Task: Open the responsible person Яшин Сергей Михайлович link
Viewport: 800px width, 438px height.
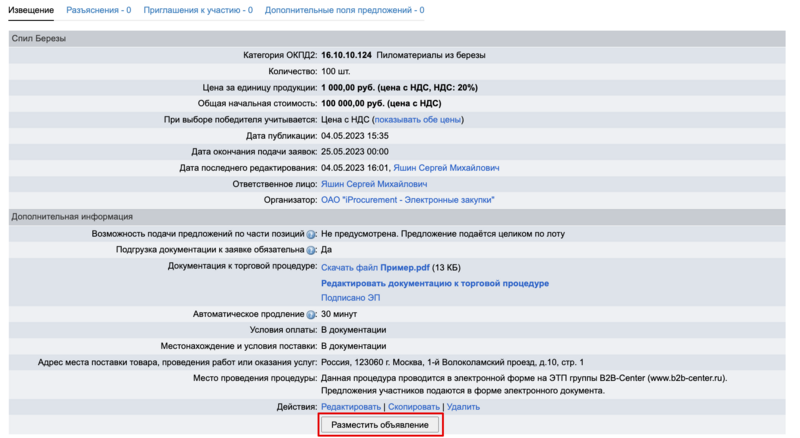Action: coord(374,184)
